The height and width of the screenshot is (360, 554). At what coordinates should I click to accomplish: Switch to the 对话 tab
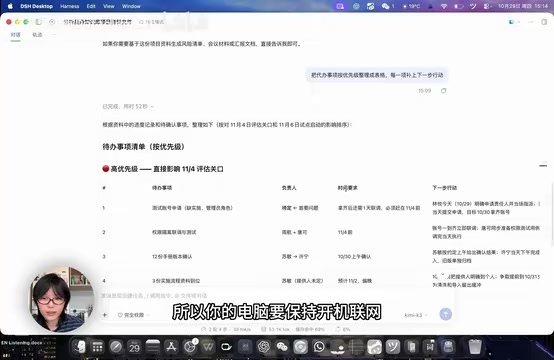point(15,35)
